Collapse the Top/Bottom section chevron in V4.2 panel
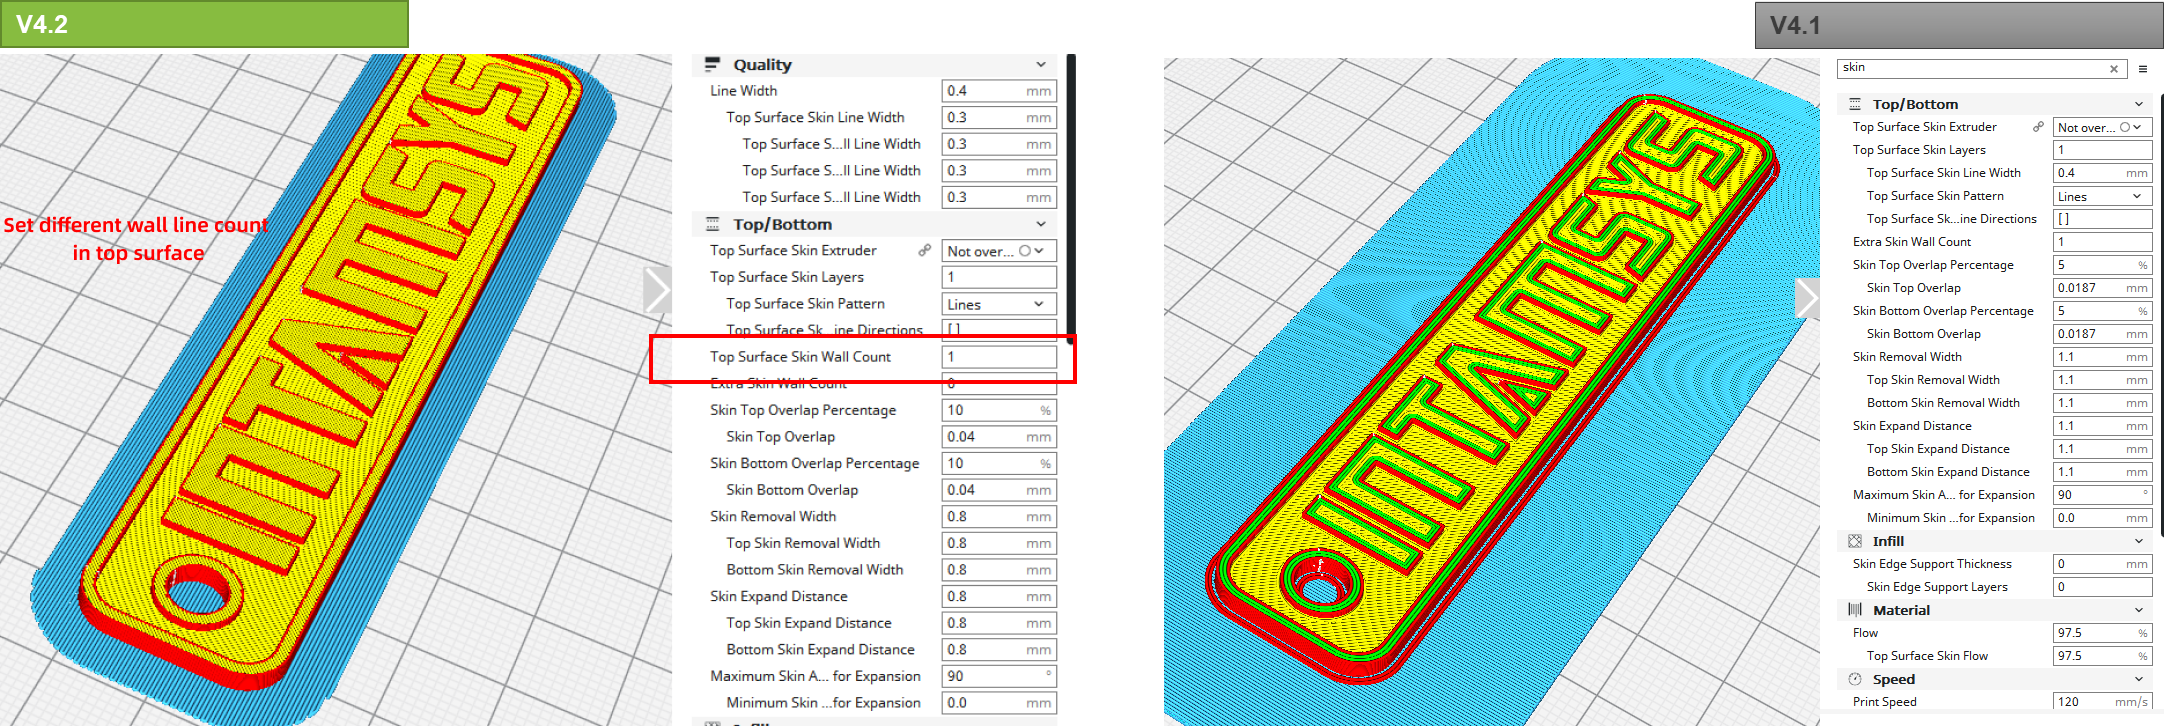The width and height of the screenshot is (2164, 726). tap(1041, 224)
